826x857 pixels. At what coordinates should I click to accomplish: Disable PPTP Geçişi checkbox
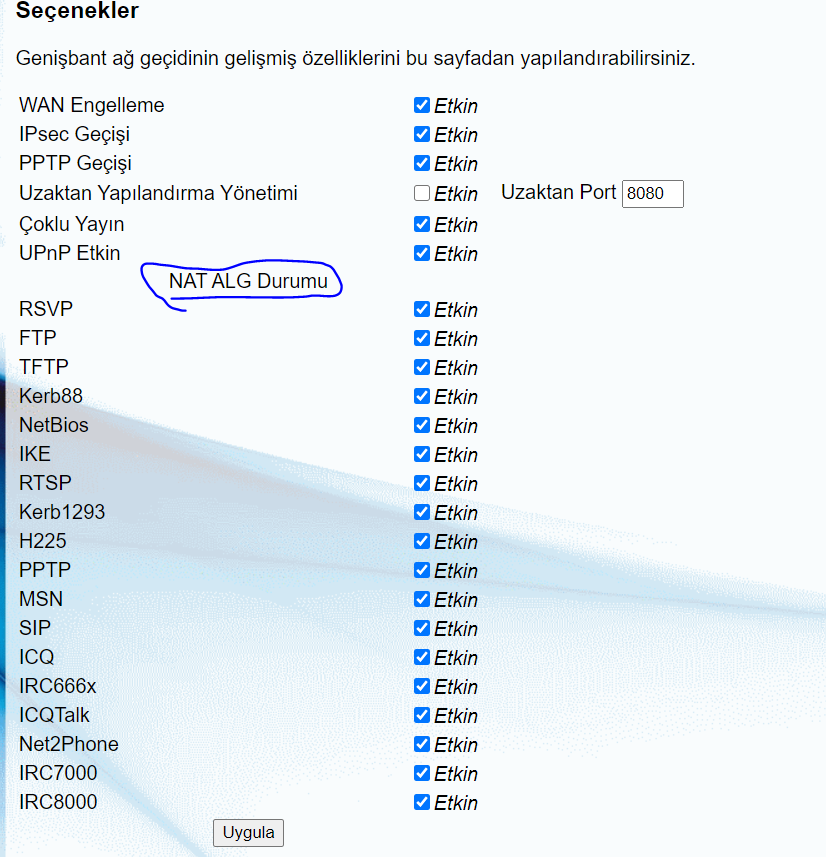(x=421, y=163)
